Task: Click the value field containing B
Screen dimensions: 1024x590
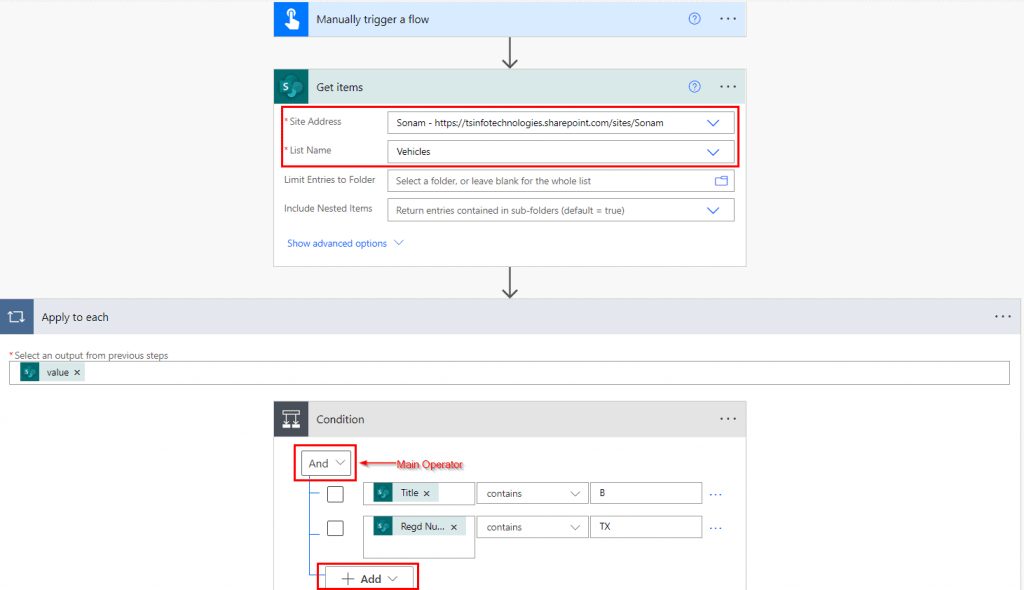Action: pos(646,493)
